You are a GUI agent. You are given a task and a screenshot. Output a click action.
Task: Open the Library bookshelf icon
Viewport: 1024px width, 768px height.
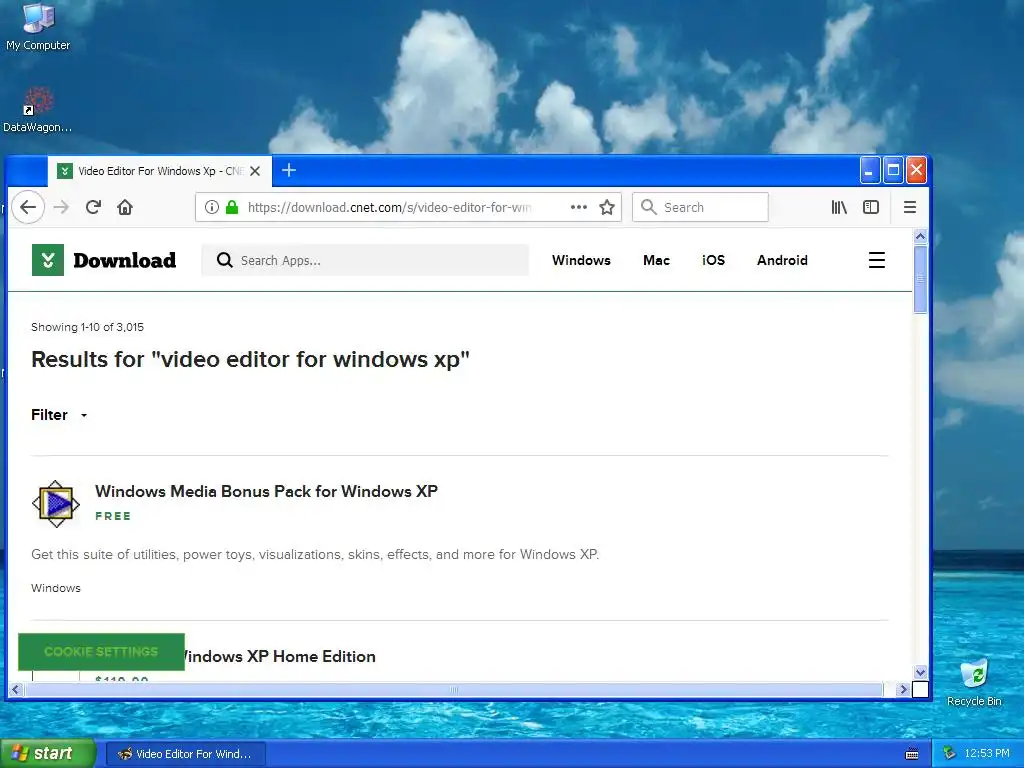[x=839, y=207]
